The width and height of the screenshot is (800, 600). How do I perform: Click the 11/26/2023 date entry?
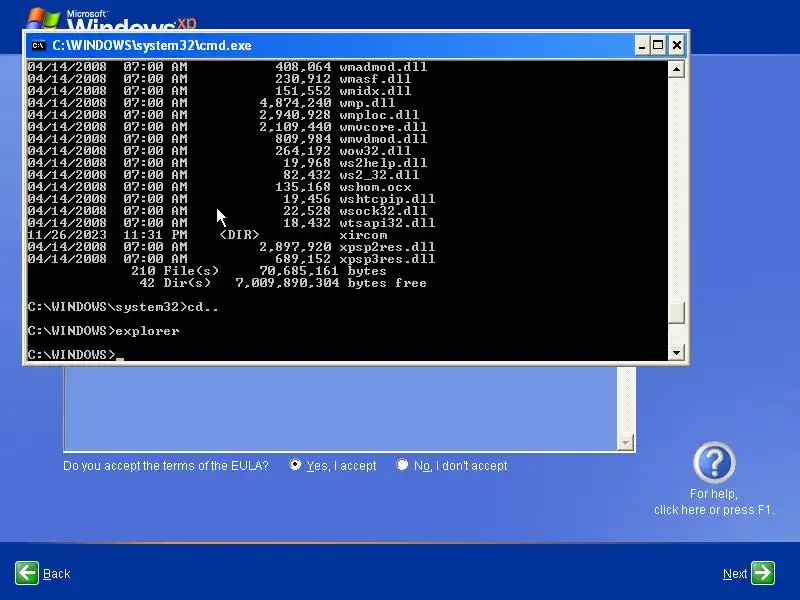[67, 235]
